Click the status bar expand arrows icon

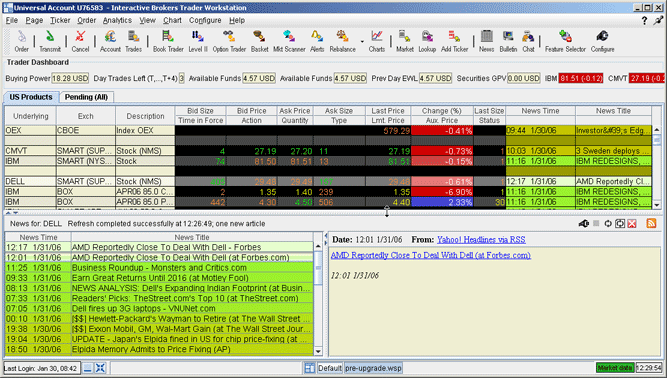[x=100, y=368]
